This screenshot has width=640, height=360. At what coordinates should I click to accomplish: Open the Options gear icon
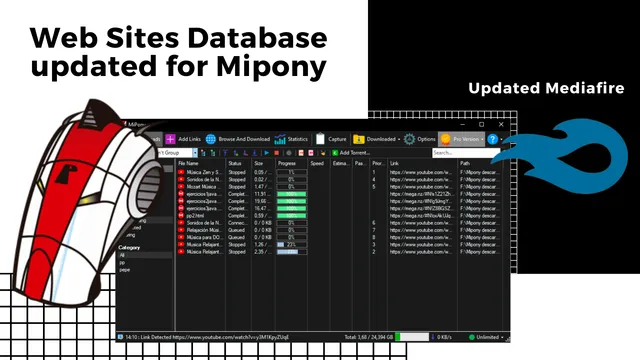point(409,139)
